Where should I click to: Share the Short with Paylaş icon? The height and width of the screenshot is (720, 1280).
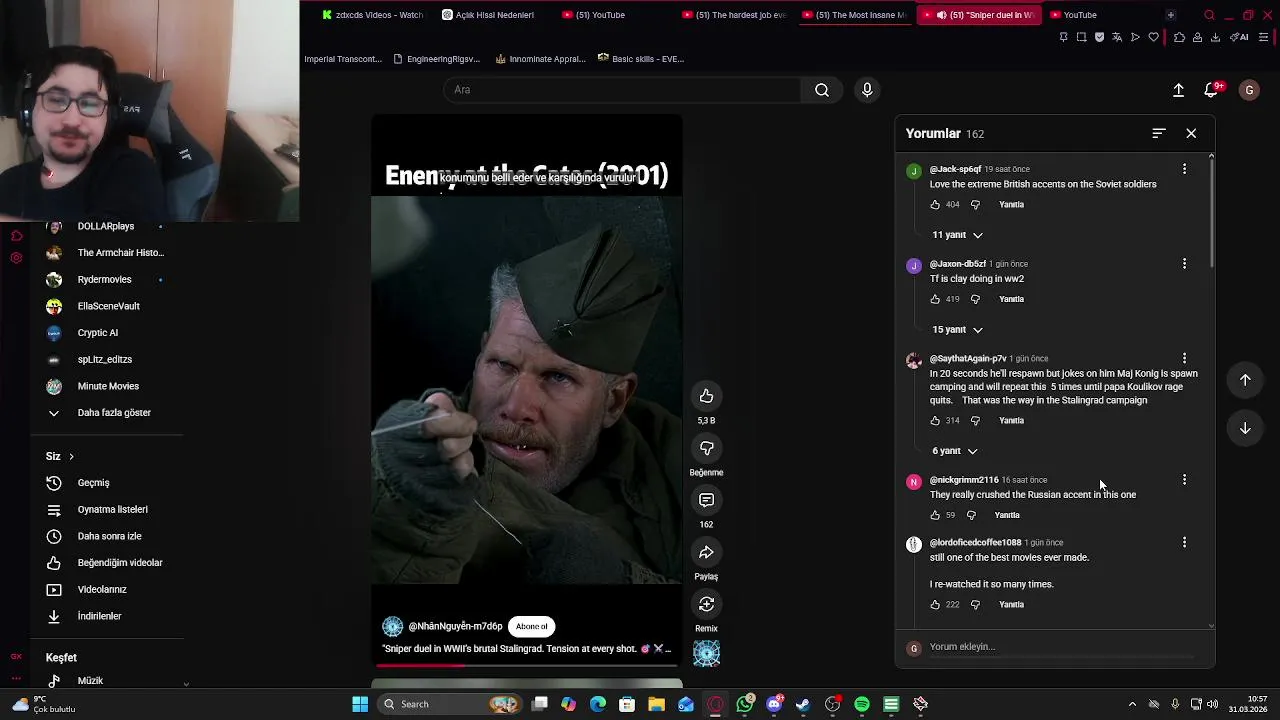tap(706, 552)
